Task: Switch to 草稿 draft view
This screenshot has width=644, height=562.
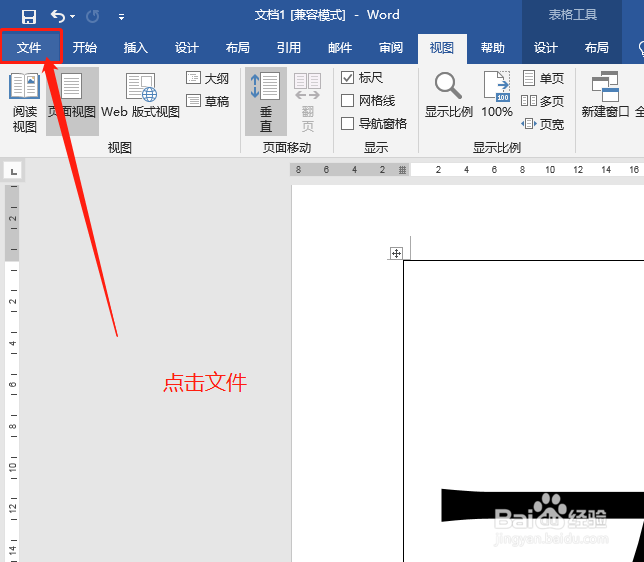Action: [x=207, y=101]
